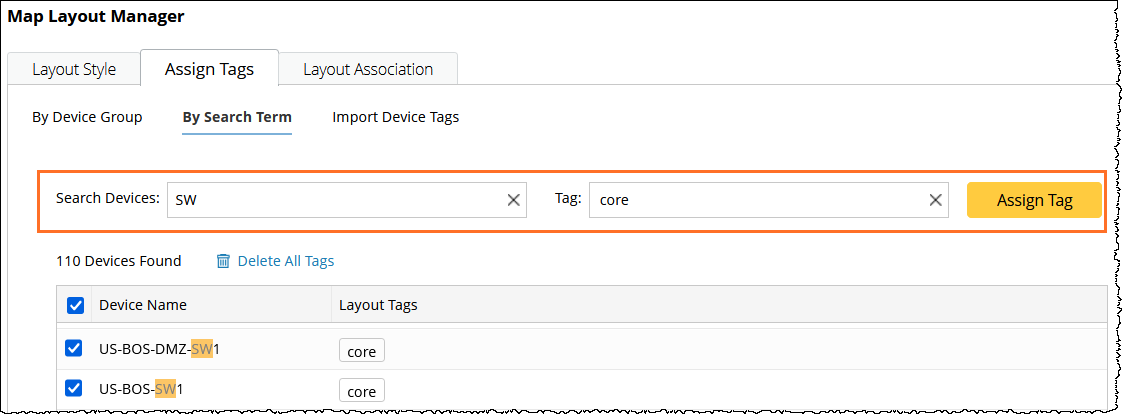This screenshot has height=415, width=1122.
Task: Open the Layout Association tab
Action: (x=368, y=69)
